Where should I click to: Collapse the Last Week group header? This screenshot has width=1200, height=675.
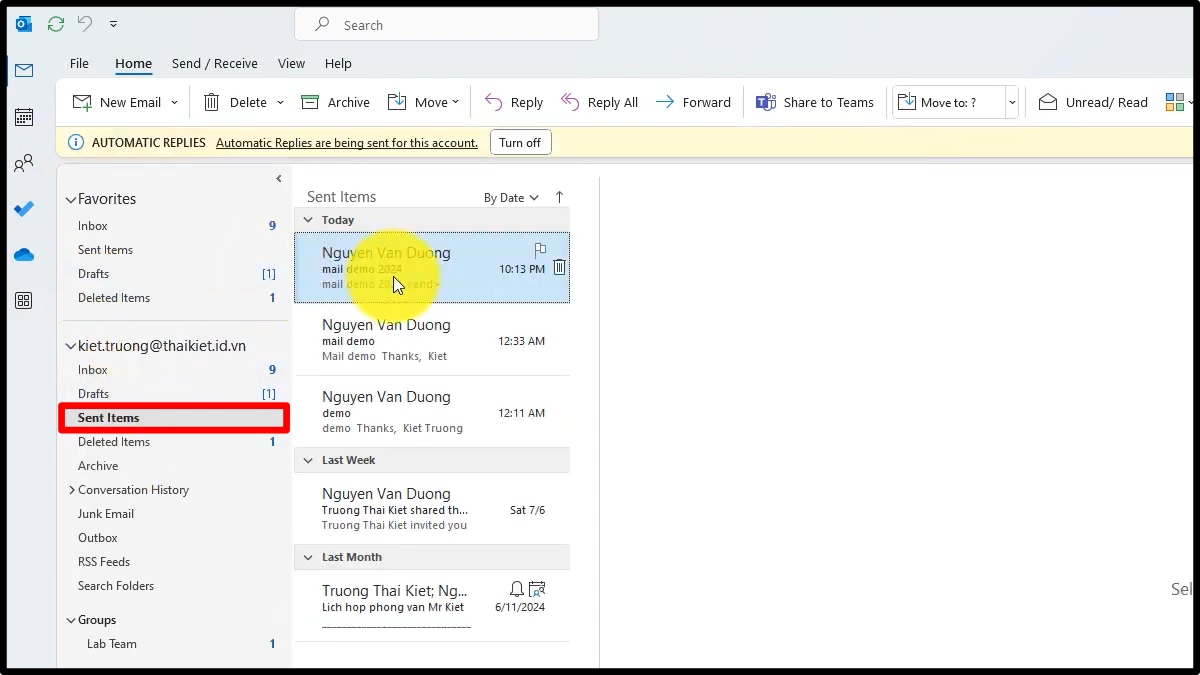[309, 460]
